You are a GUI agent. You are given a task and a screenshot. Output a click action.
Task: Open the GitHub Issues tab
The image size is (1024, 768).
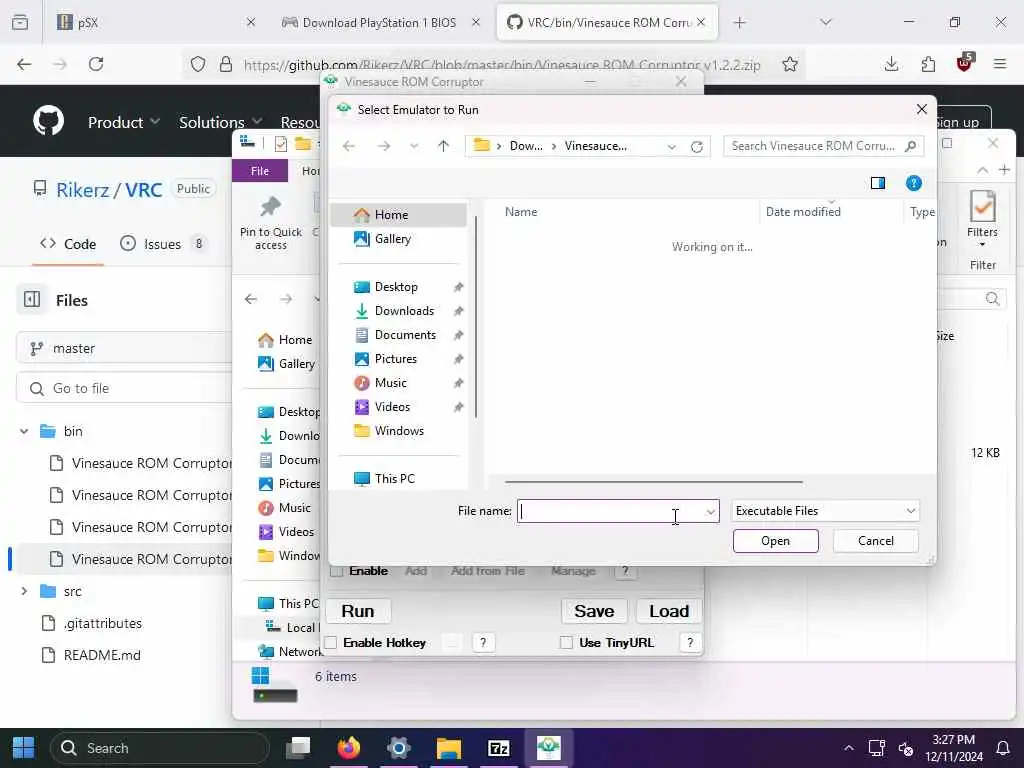point(163,244)
